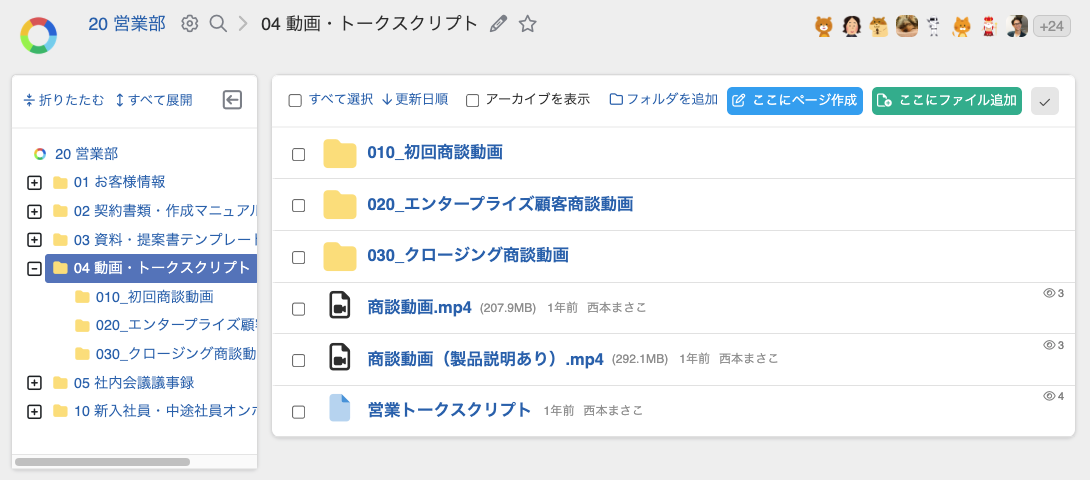Star the 04 動画・トークスクリプト folder
Viewport: 1090px width, 480px height.
click(528, 24)
